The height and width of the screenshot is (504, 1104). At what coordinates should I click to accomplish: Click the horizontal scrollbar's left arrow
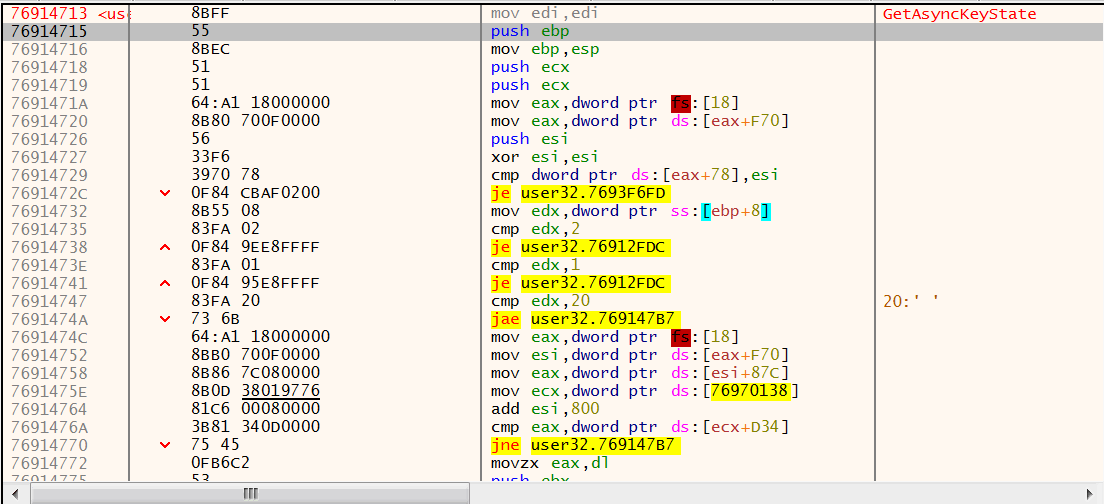[13, 493]
